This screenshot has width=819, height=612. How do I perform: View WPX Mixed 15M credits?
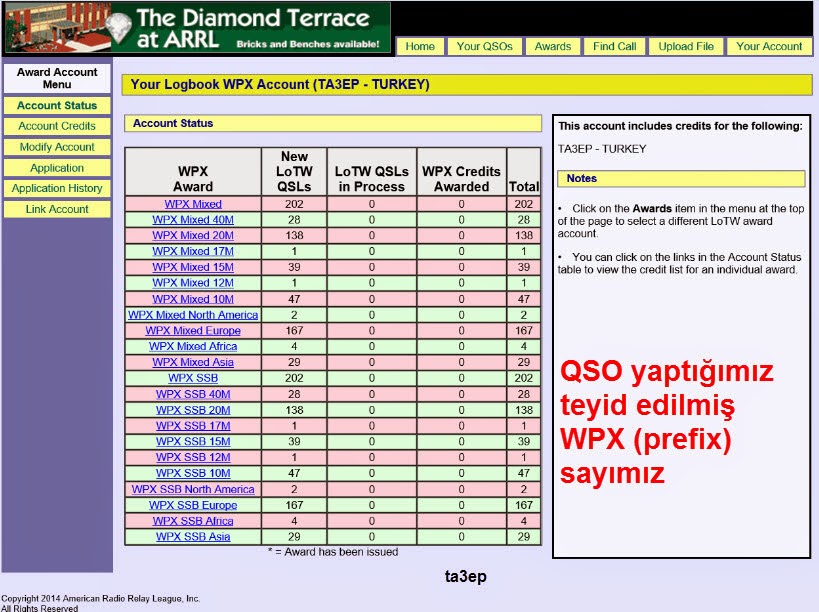193,267
